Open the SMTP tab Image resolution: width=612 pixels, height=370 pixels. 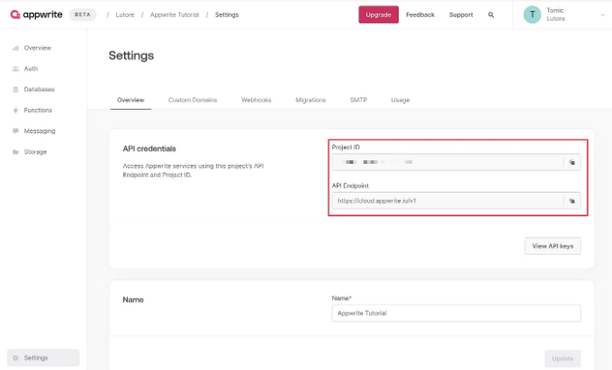click(x=358, y=100)
